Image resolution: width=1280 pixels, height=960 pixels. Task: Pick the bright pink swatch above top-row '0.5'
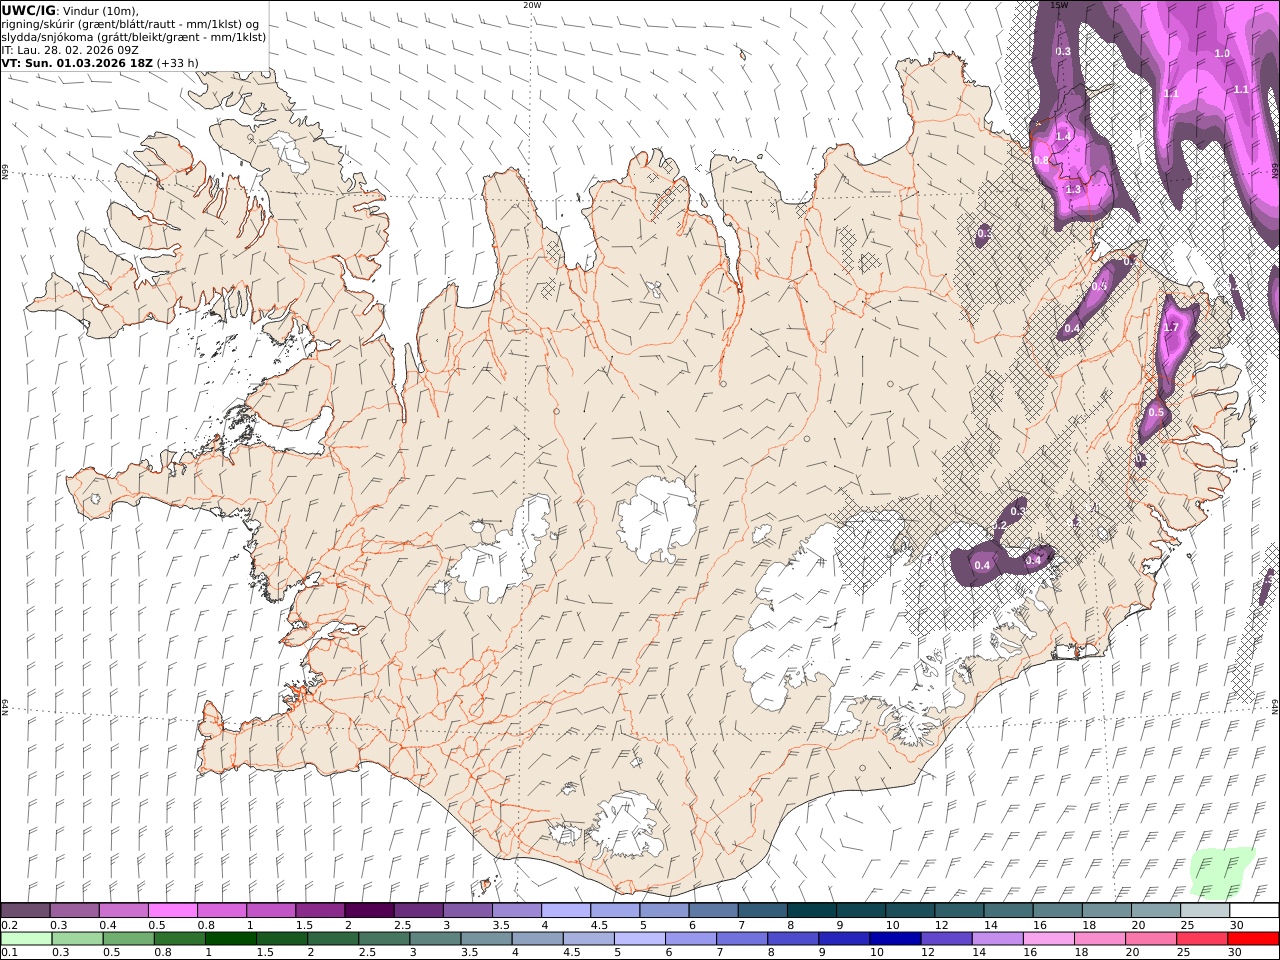pyautogui.click(x=173, y=910)
